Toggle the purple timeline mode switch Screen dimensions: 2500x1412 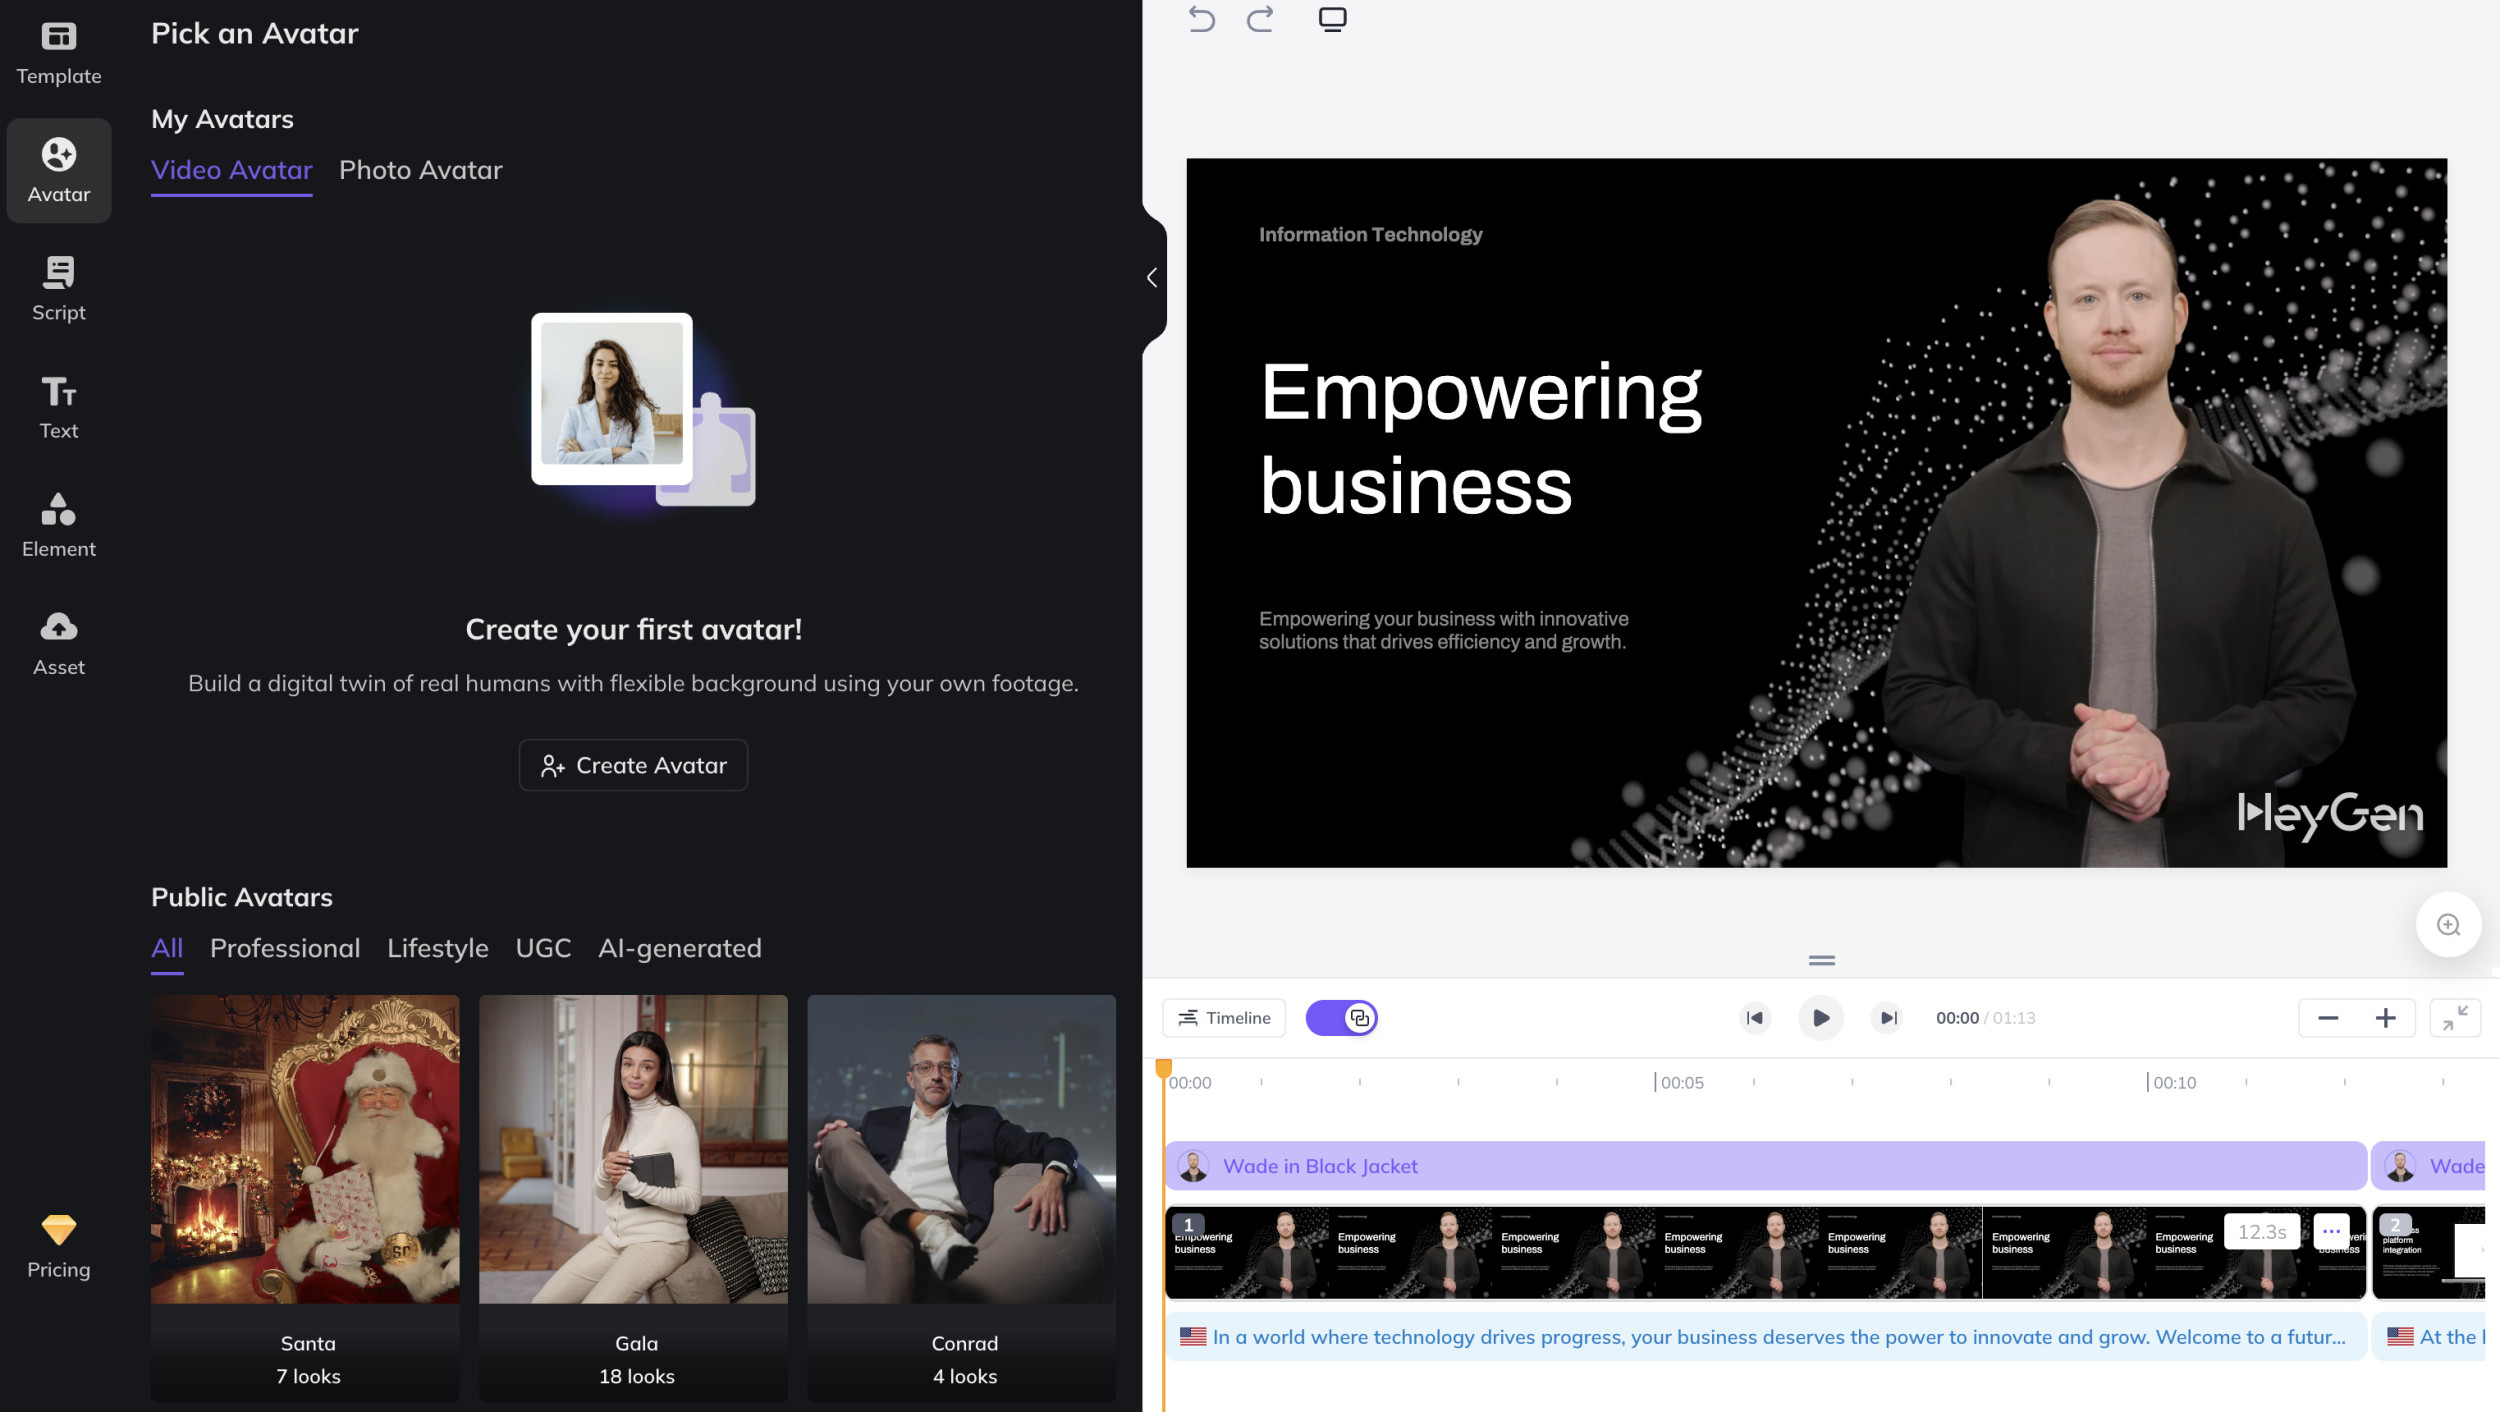click(x=1341, y=1018)
